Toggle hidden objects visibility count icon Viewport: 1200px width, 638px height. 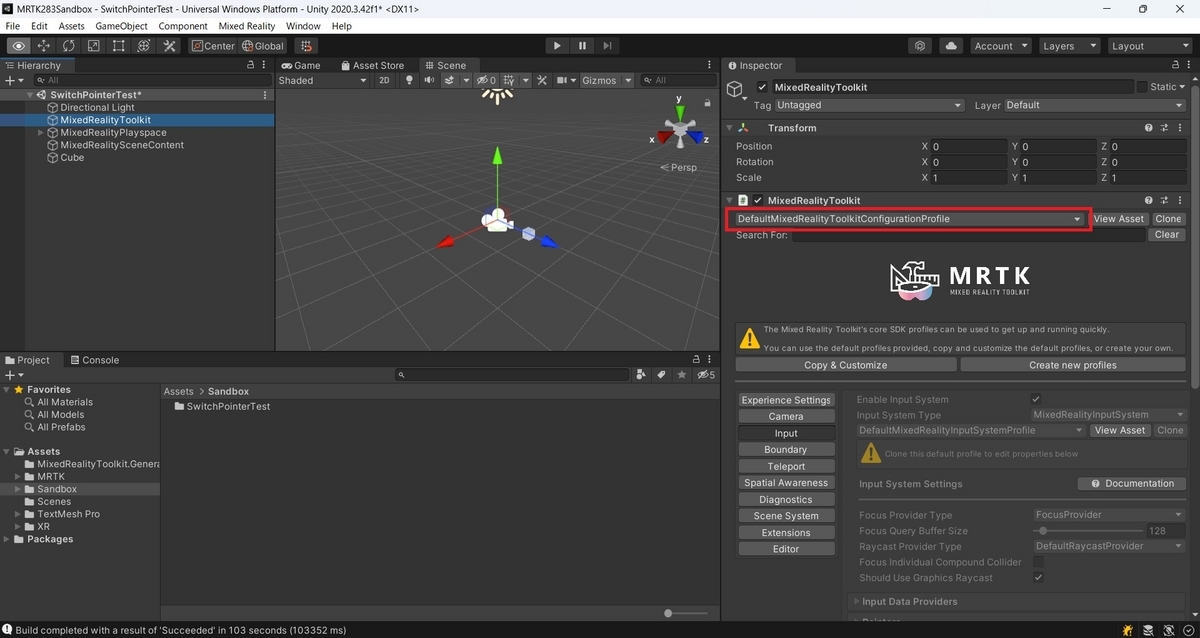click(486, 80)
